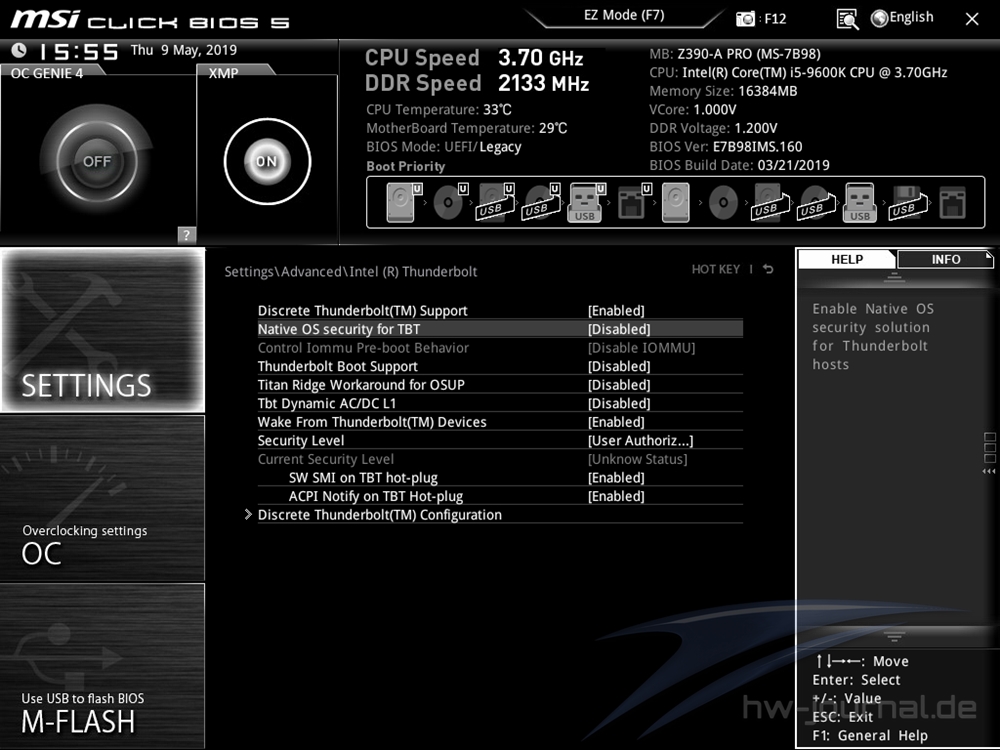Click the question mark help icon under OC Genie
This screenshot has width=1000, height=750.
point(186,235)
